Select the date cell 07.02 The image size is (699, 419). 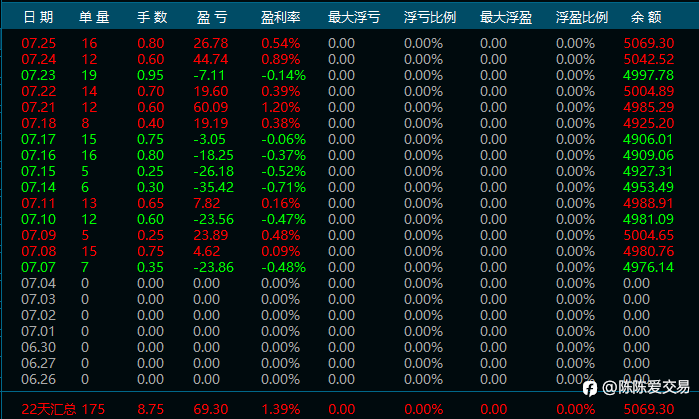(39, 316)
